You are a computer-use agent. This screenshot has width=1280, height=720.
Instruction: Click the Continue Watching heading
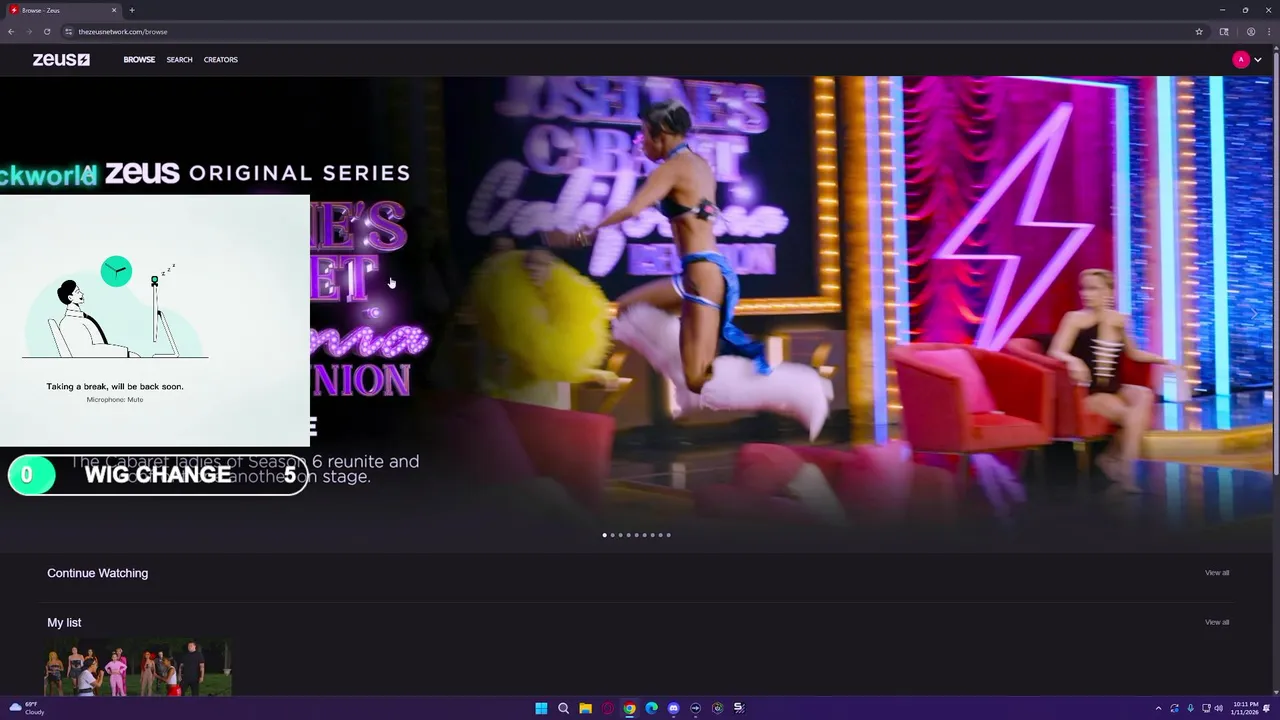[97, 573]
